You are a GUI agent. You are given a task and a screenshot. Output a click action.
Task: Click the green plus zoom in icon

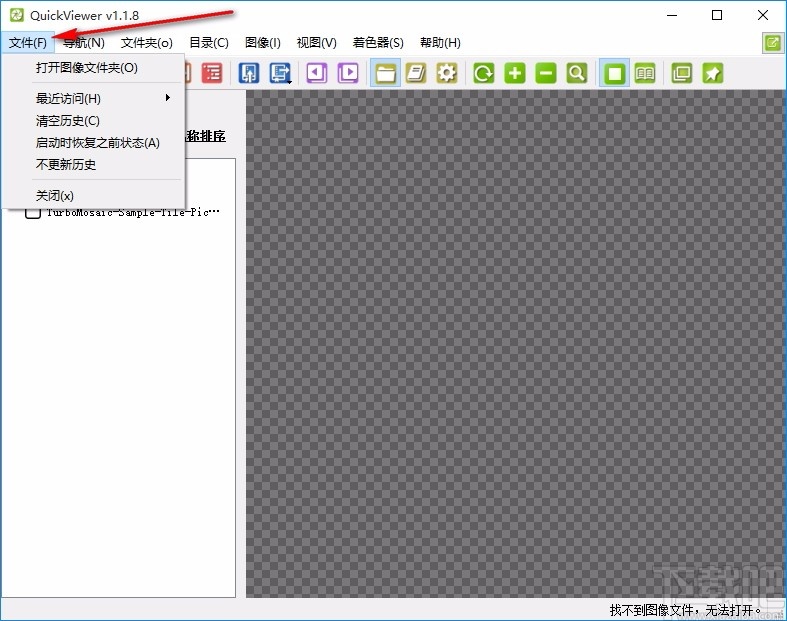click(x=515, y=73)
